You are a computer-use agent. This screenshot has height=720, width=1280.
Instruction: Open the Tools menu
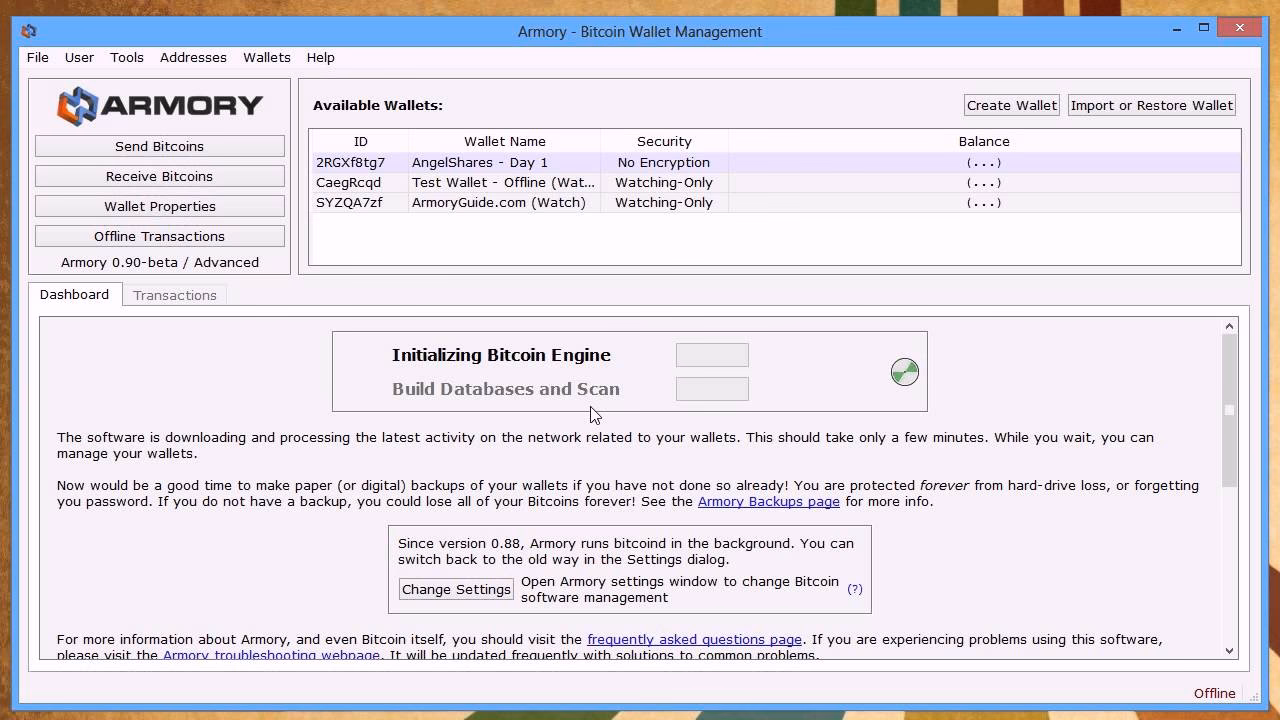click(126, 57)
